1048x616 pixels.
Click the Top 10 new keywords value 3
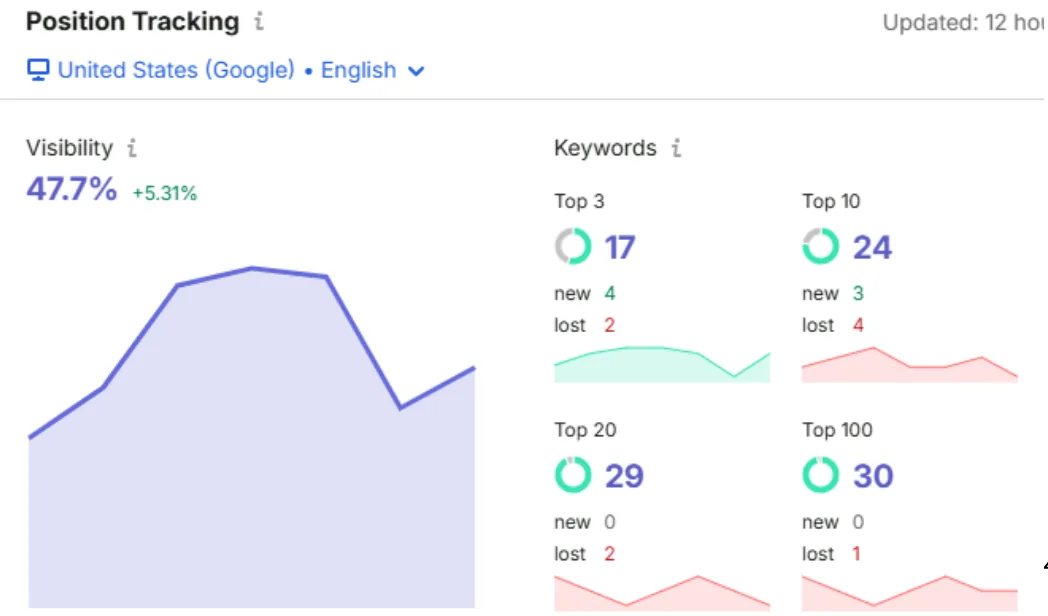coord(858,293)
